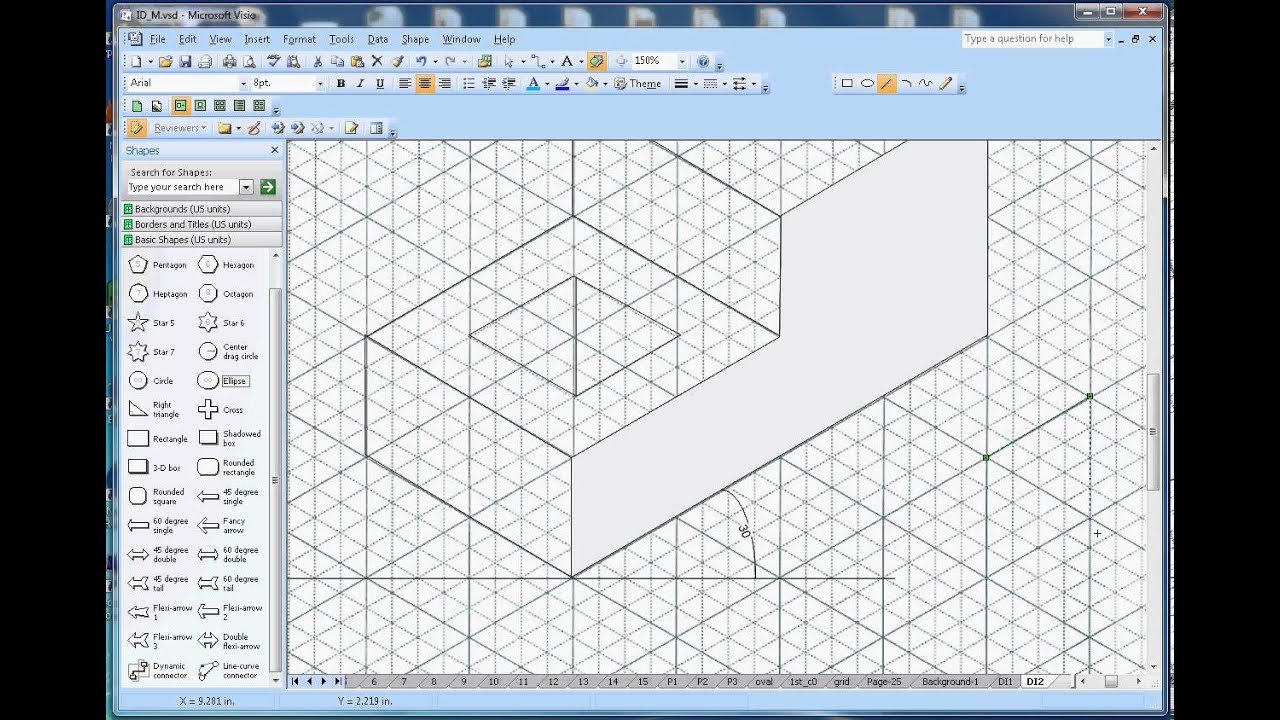The image size is (1280, 720).
Task: Toggle the active Line tool
Action: [887, 84]
